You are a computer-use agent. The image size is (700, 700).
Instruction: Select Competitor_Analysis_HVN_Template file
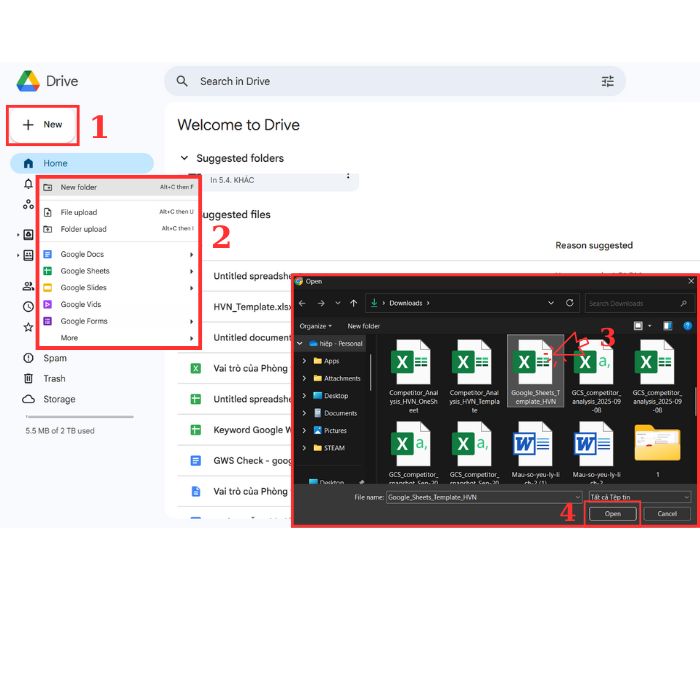(474, 376)
